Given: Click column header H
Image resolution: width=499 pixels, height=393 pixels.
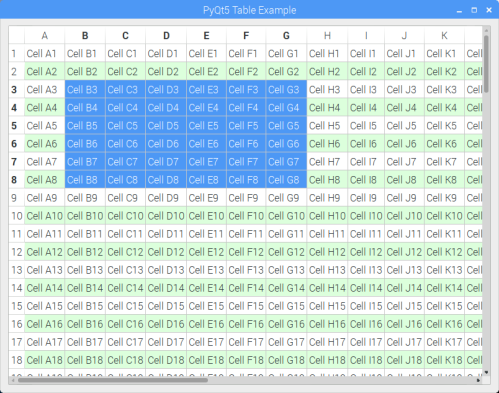Looking at the screenshot, I should (x=327, y=35).
